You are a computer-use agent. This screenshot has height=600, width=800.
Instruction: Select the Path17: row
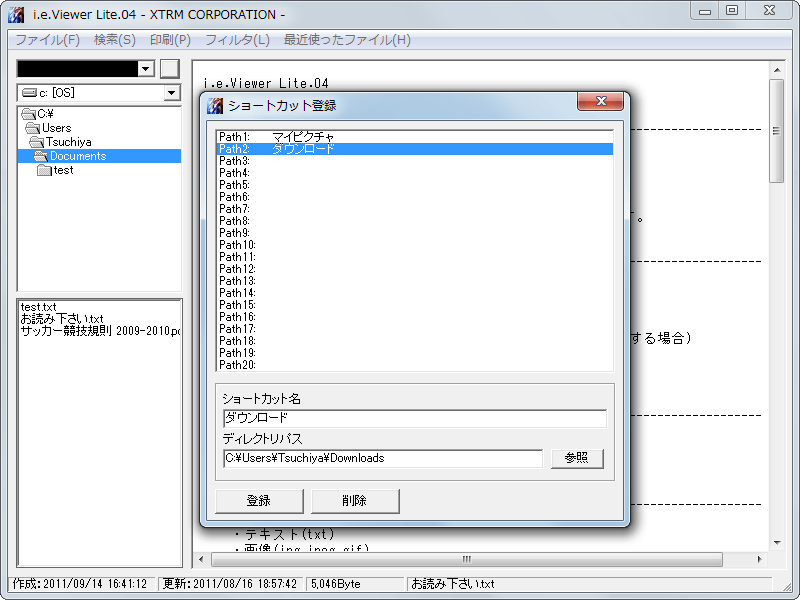click(414, 329)
